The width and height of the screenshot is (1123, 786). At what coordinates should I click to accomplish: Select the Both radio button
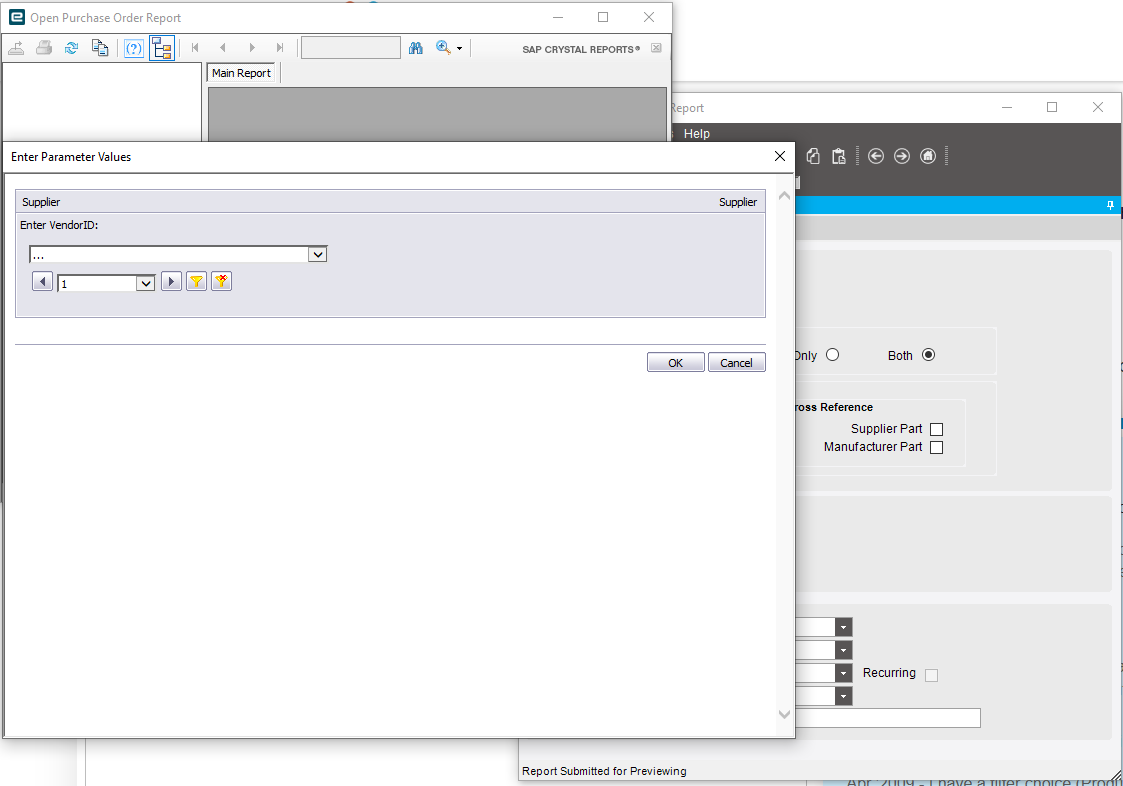point(928,355)
